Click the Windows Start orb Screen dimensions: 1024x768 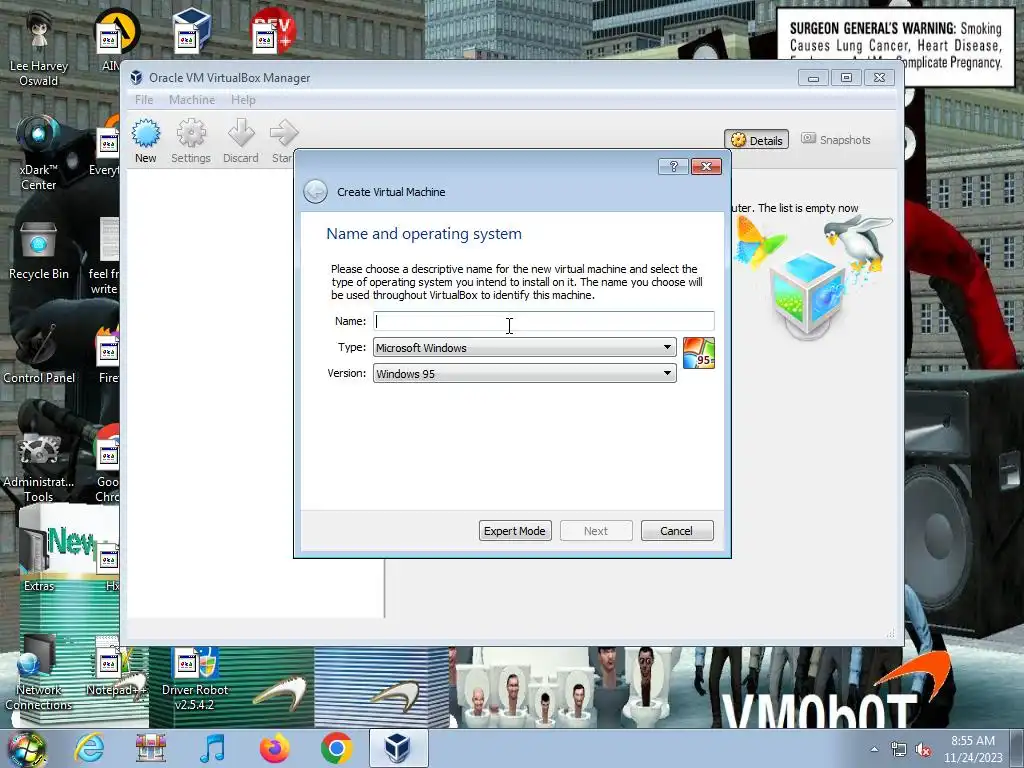point(27,748)
